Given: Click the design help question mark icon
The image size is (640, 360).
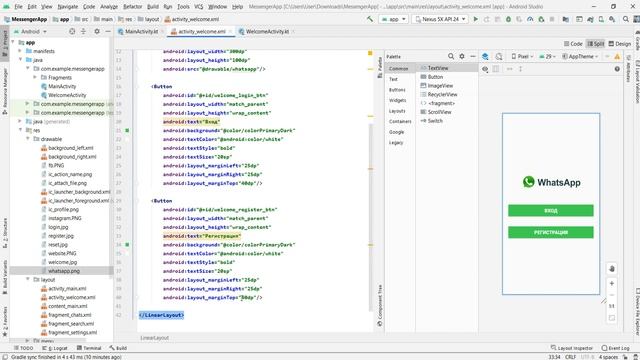Looking at the screenshot, I should (617, 69).
